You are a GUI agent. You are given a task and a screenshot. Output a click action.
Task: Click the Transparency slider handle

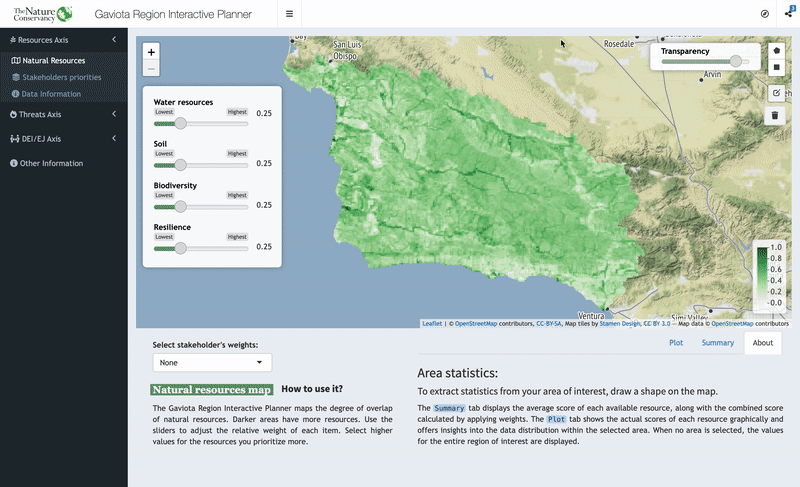(x=736, y=61)
